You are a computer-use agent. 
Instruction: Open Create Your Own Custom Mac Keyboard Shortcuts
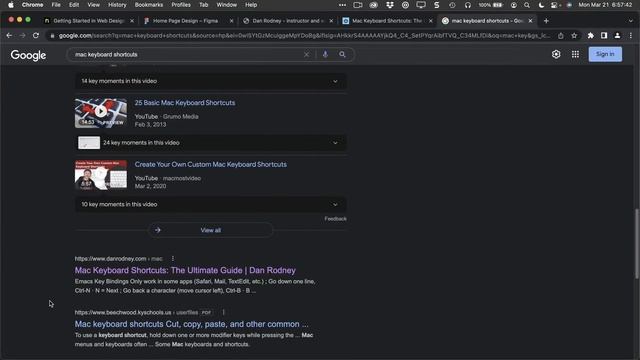[211, 164]
